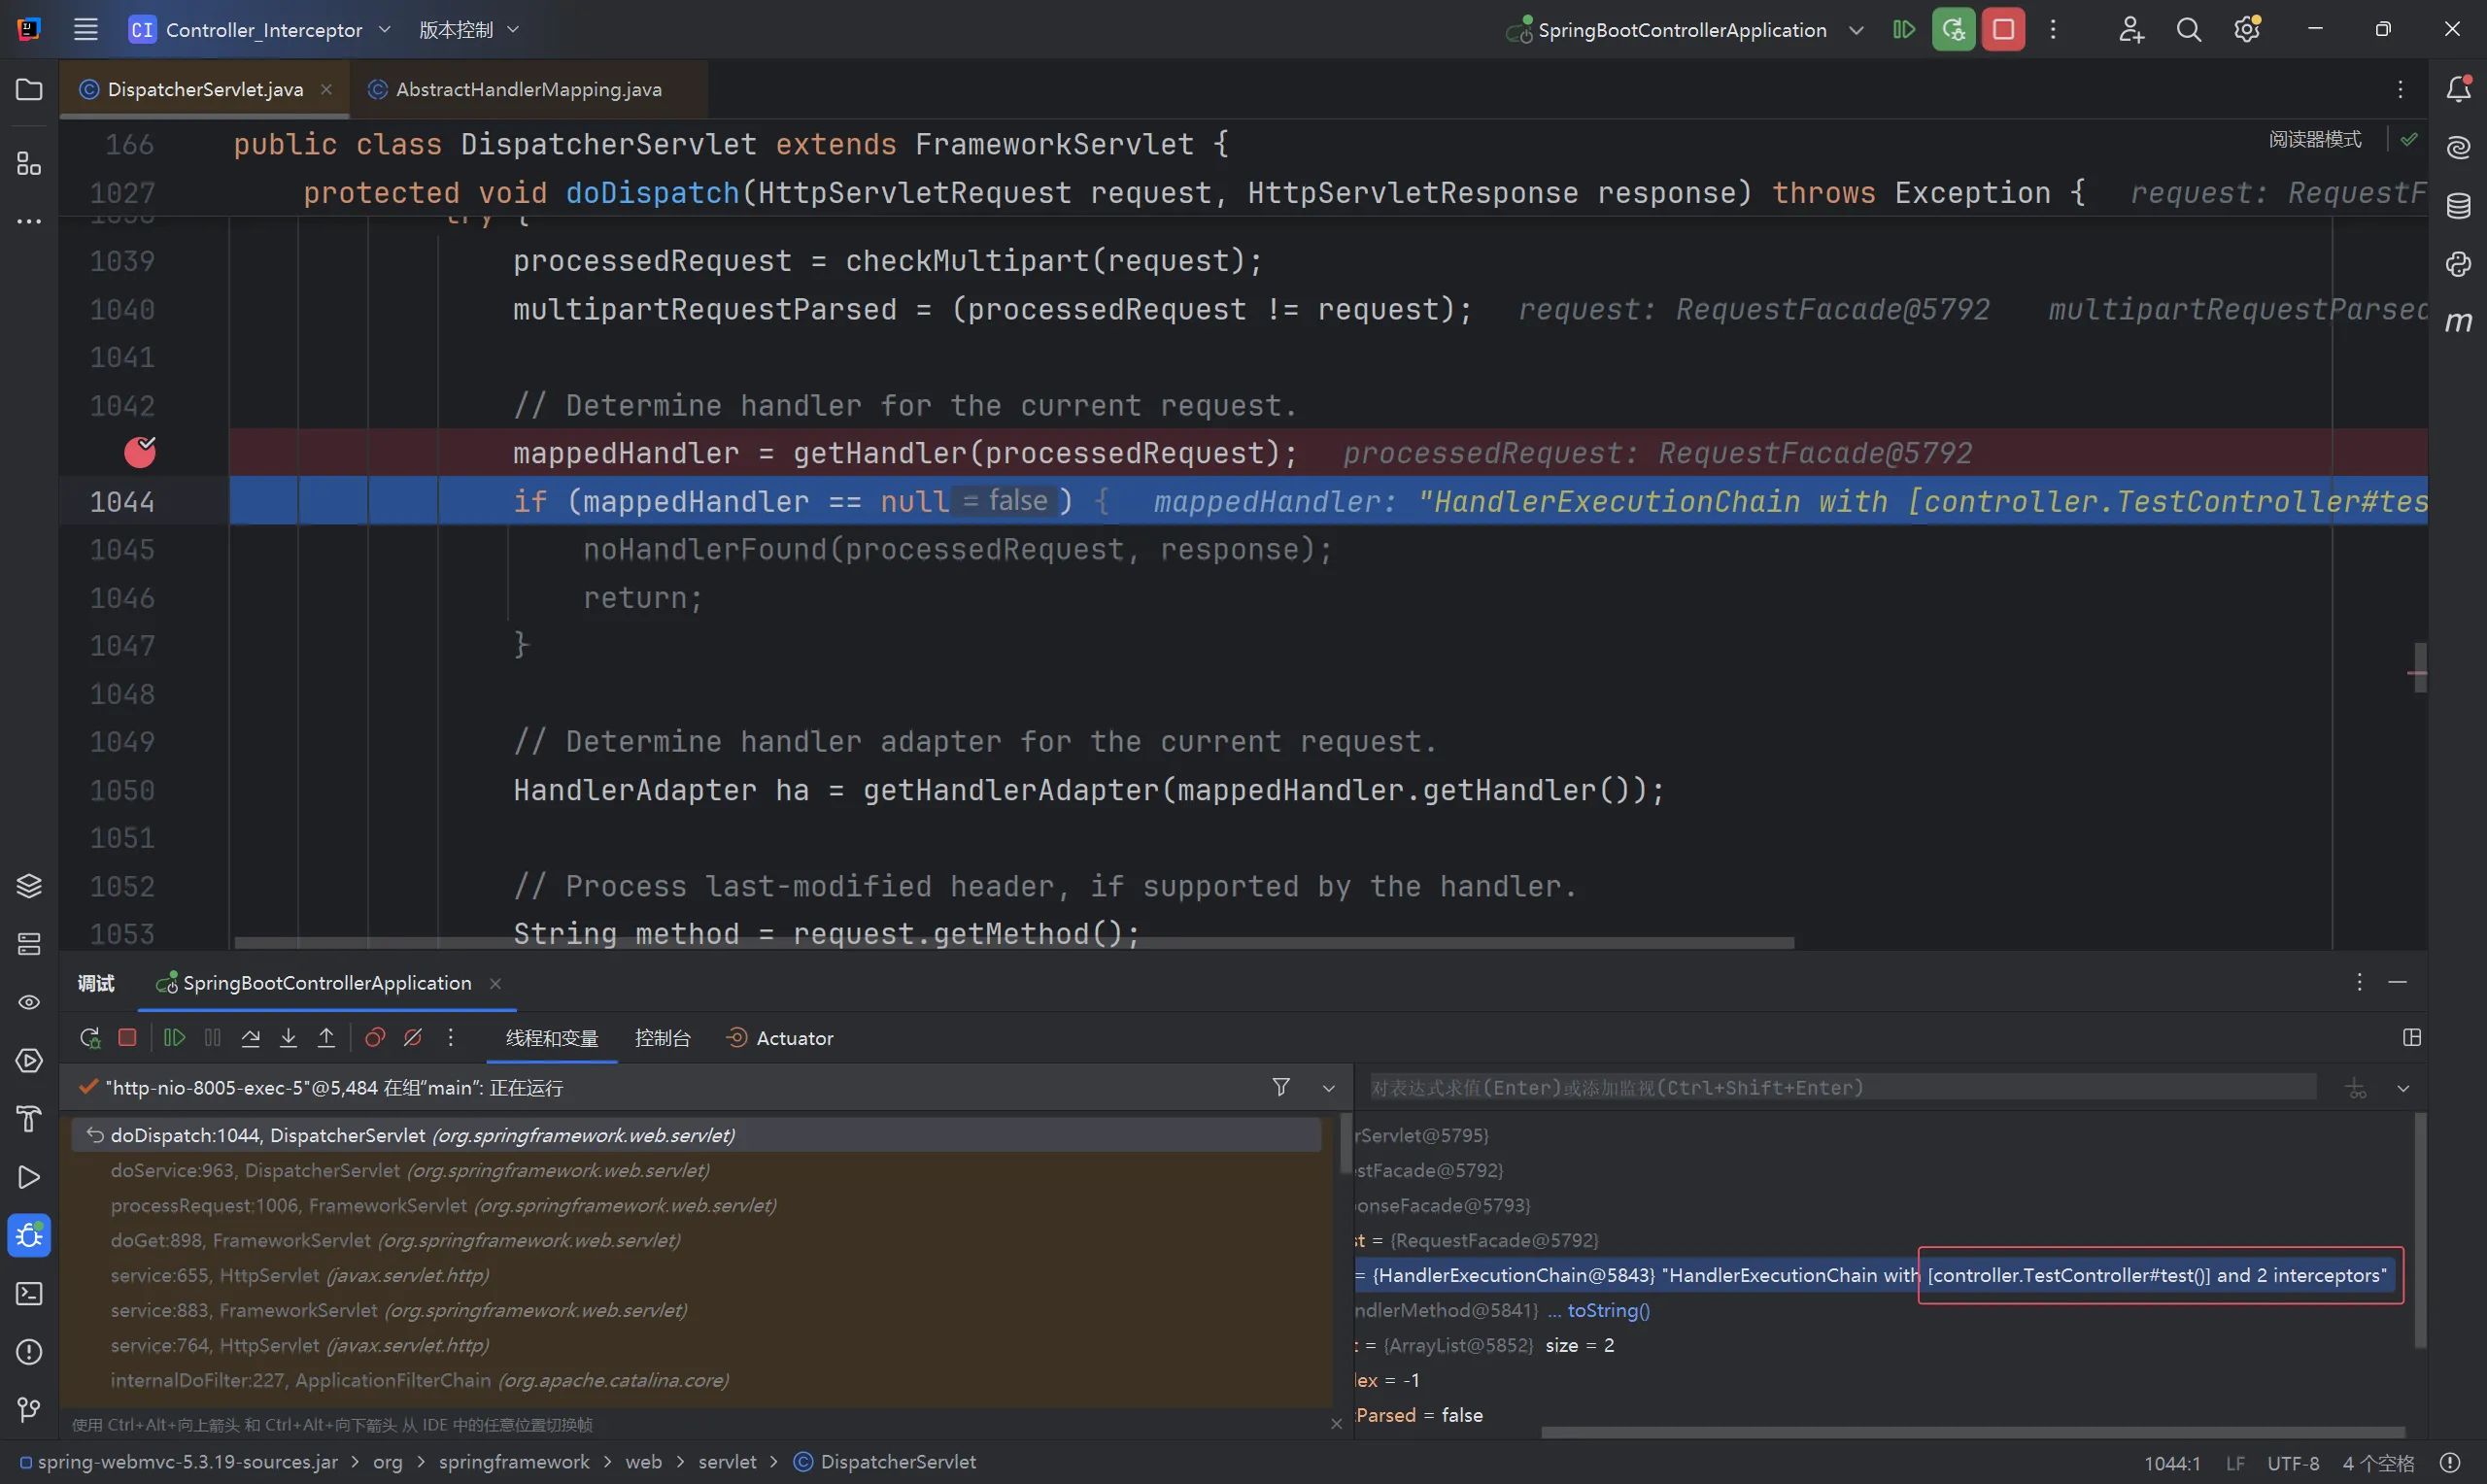Image resolution: width=2487 pixels, height=1484 pixels.
Task: Open the Terminal tool window
Action: (x=29, y=1294)
